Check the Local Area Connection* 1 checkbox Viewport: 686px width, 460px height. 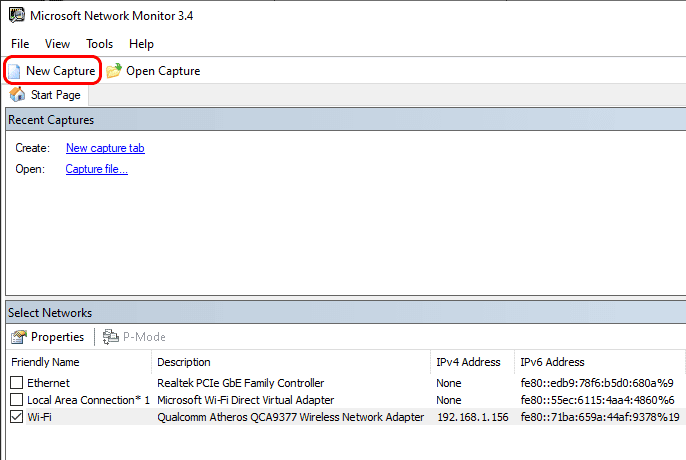pos(16,400)
